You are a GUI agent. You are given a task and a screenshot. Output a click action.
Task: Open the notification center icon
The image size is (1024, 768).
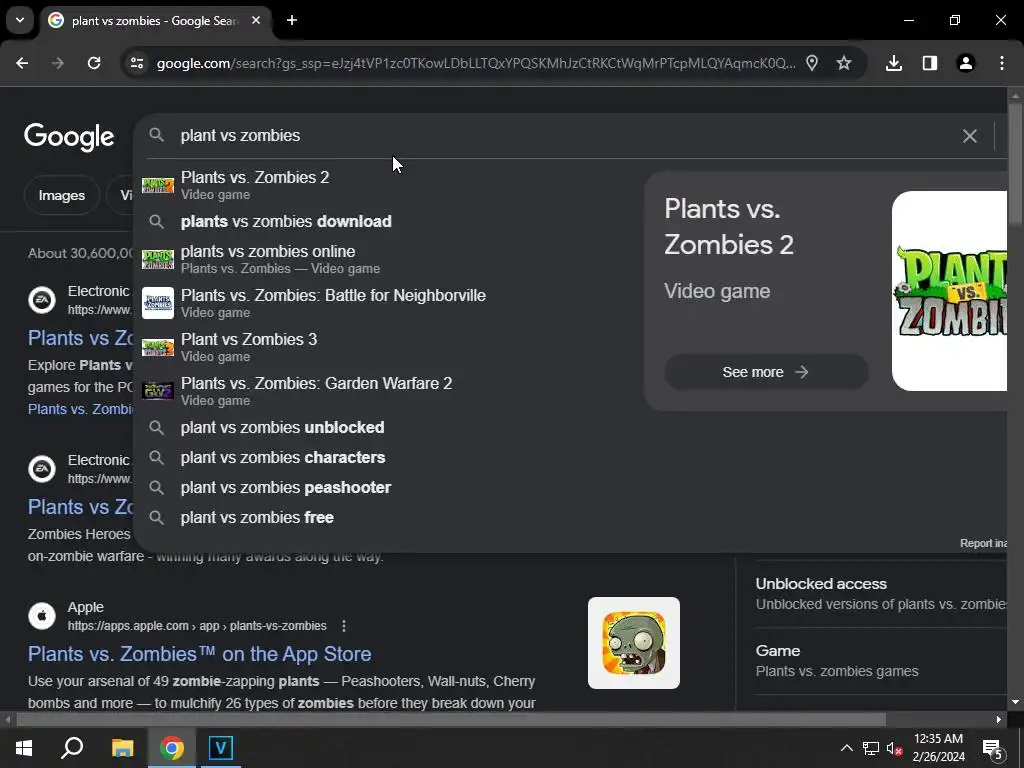tap(993, 749)
